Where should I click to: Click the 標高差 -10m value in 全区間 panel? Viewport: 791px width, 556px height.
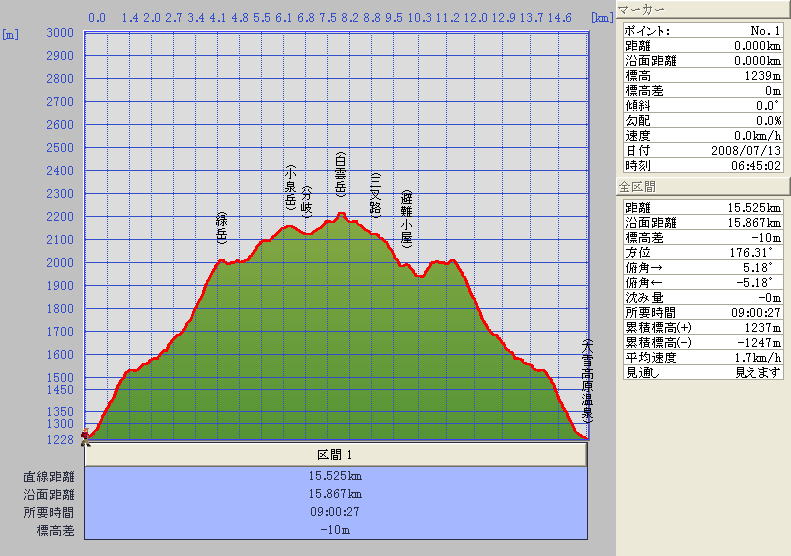[x=766, y=238]
